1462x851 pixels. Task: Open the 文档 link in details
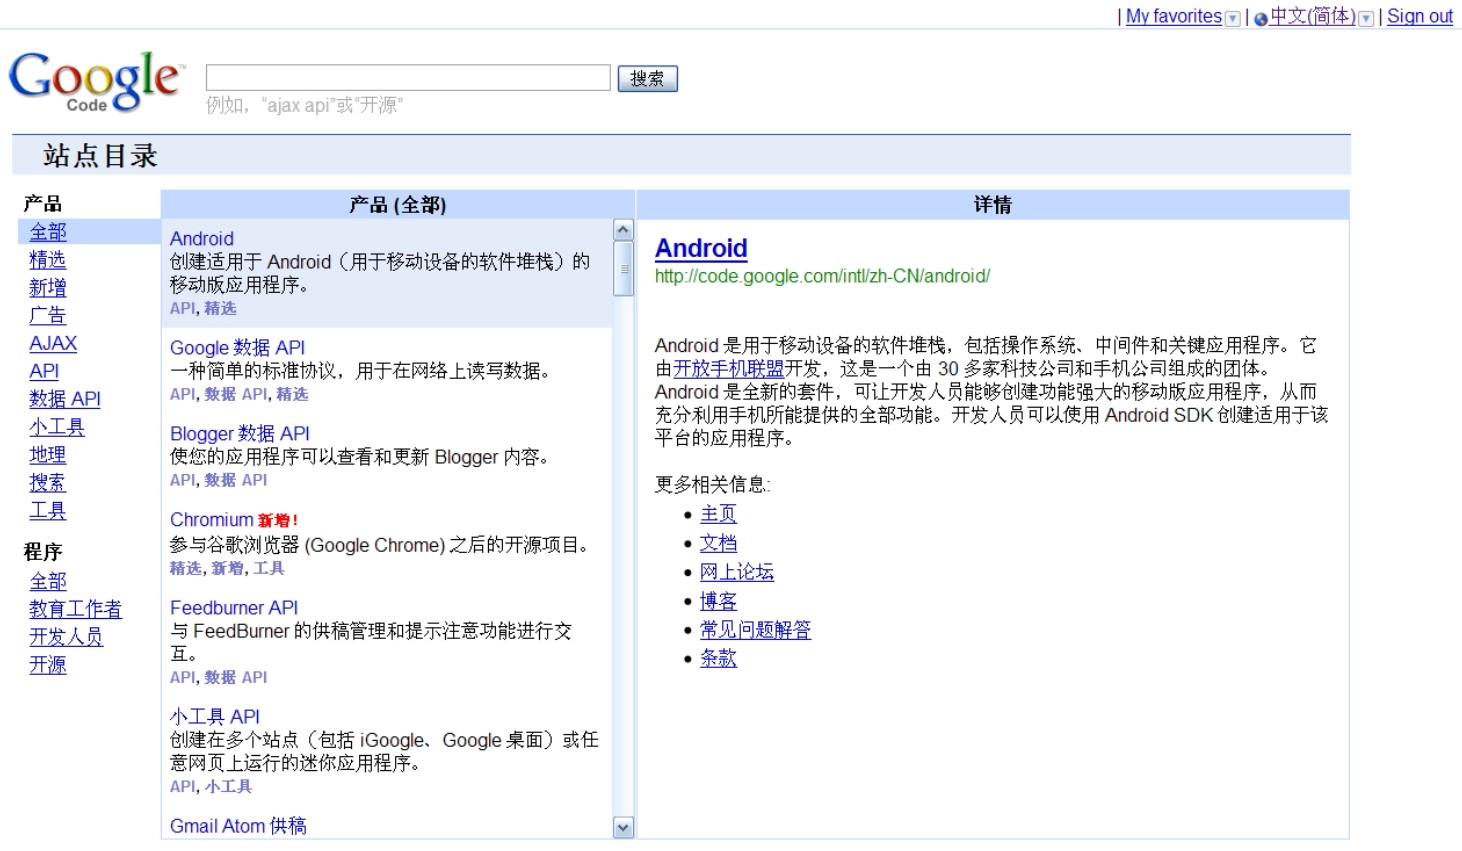718,543
